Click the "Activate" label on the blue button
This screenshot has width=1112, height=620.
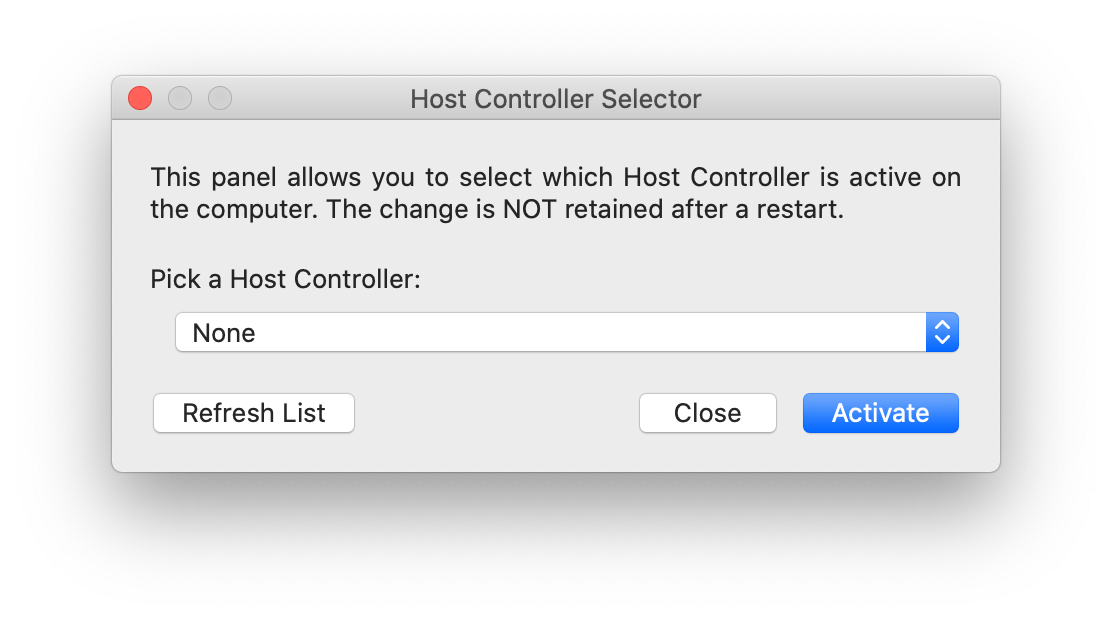coord(880,413)
